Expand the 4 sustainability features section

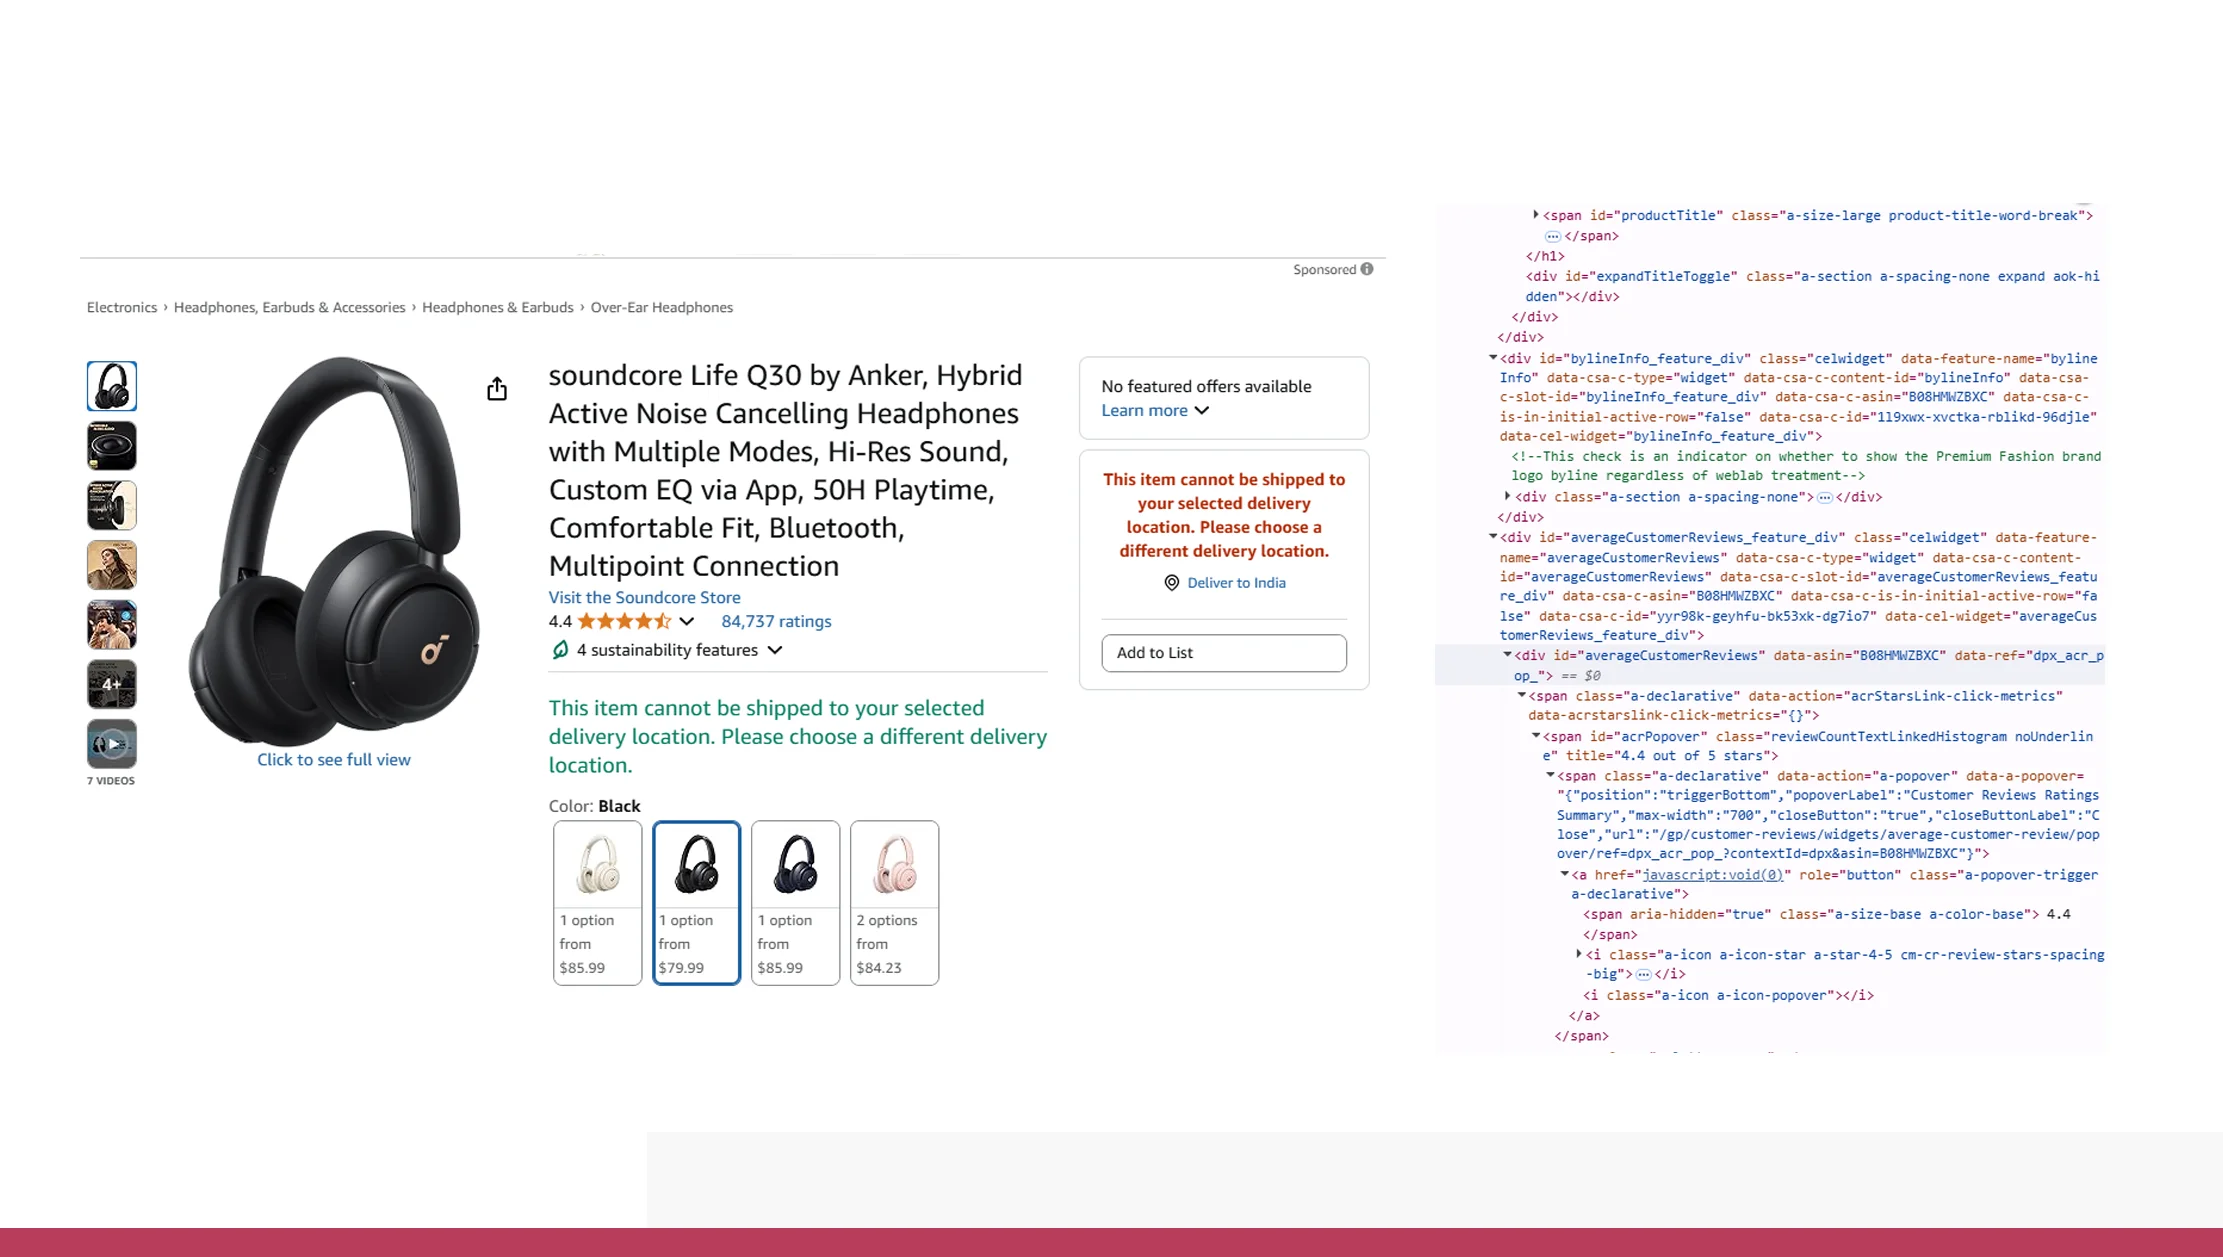coord(775,649)
